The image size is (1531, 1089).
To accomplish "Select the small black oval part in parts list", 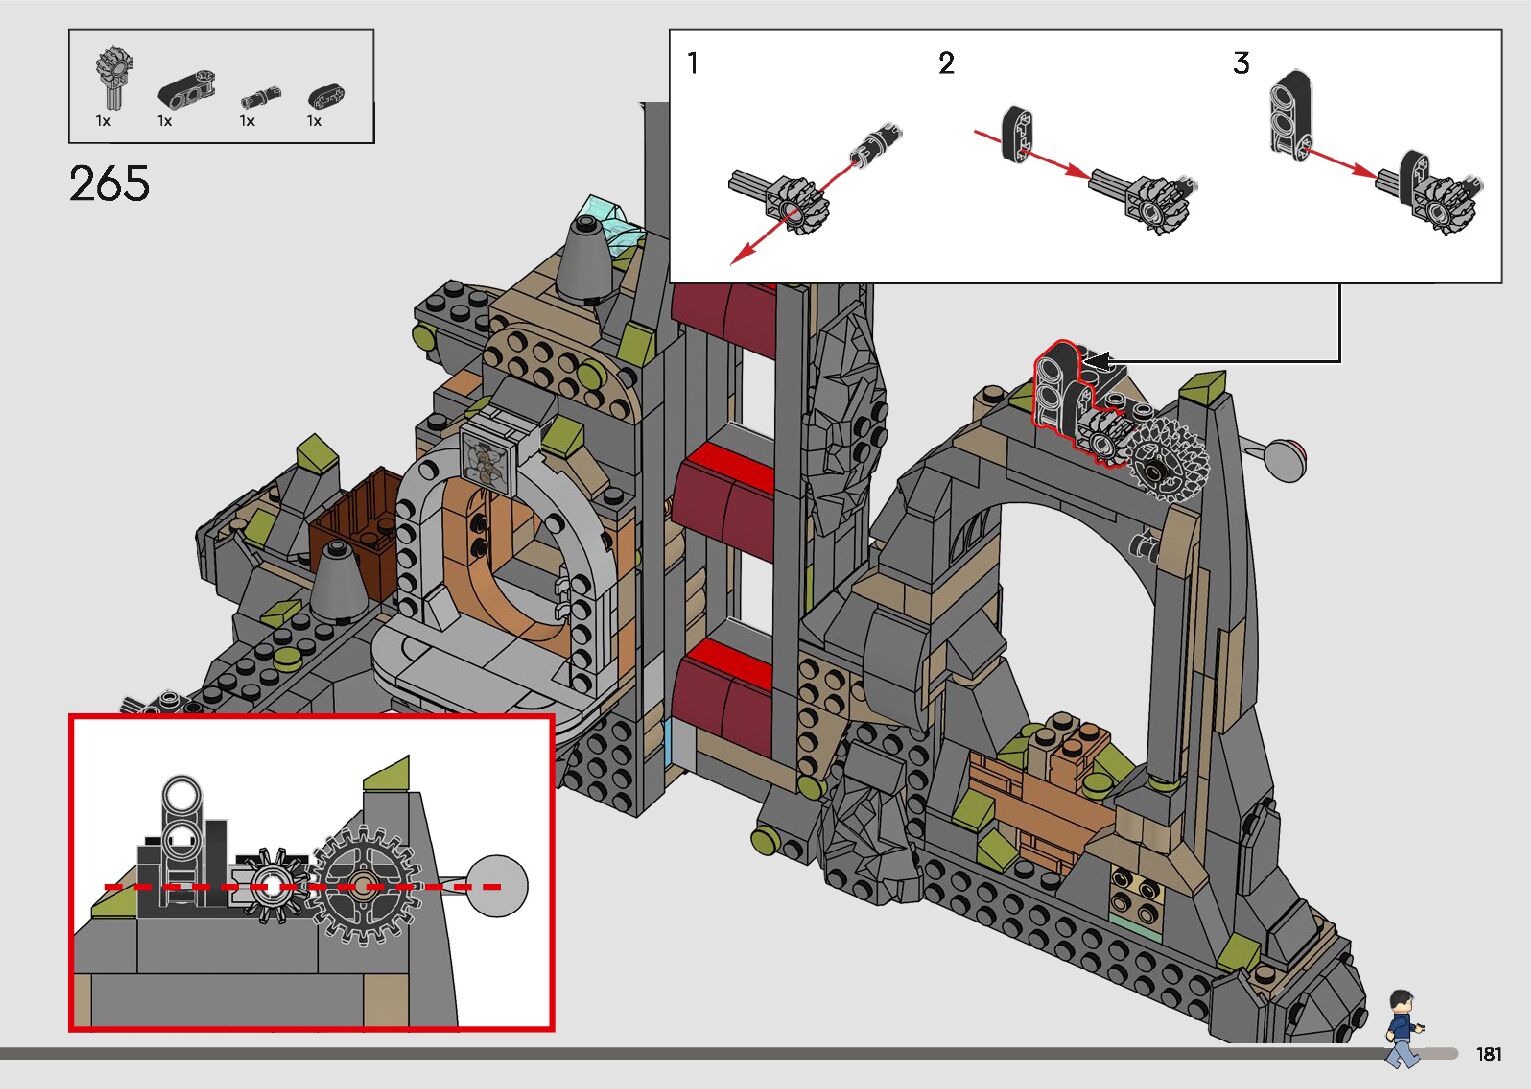I will [326, 97].
